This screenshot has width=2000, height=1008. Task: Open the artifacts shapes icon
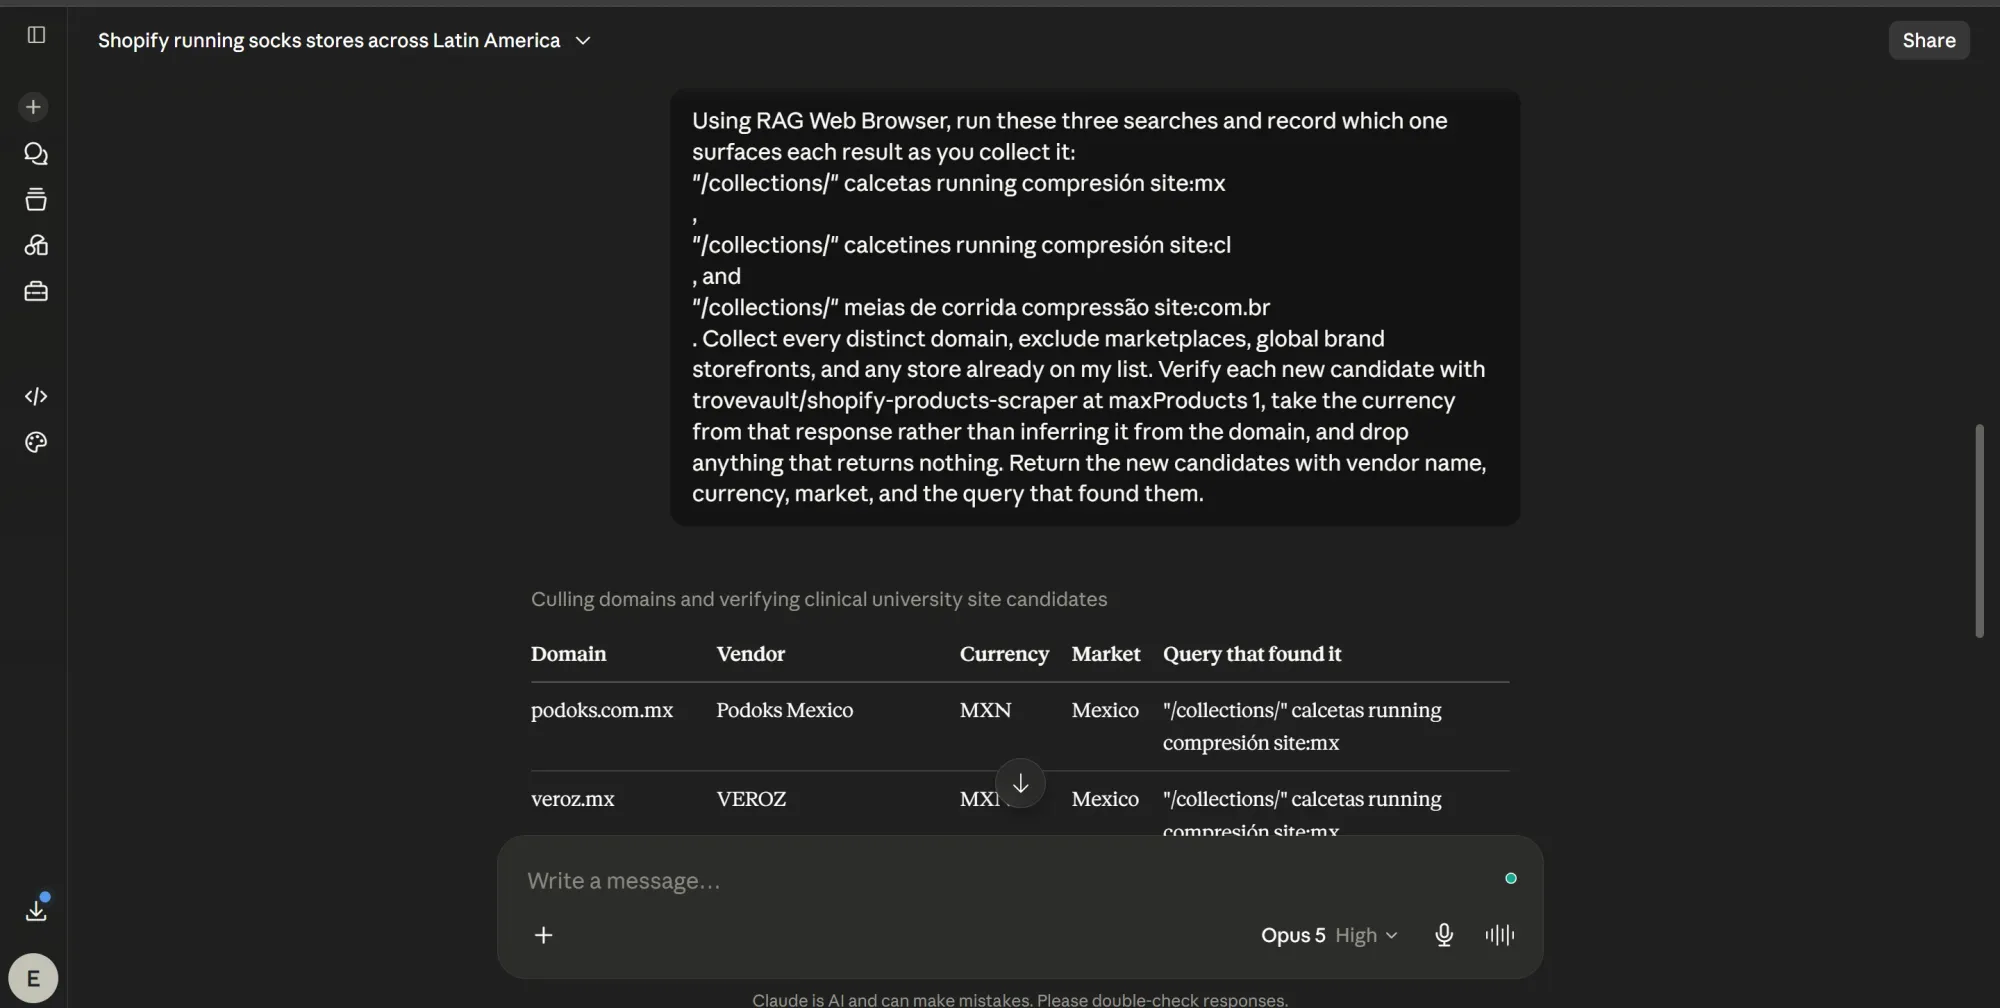point(36,245)
